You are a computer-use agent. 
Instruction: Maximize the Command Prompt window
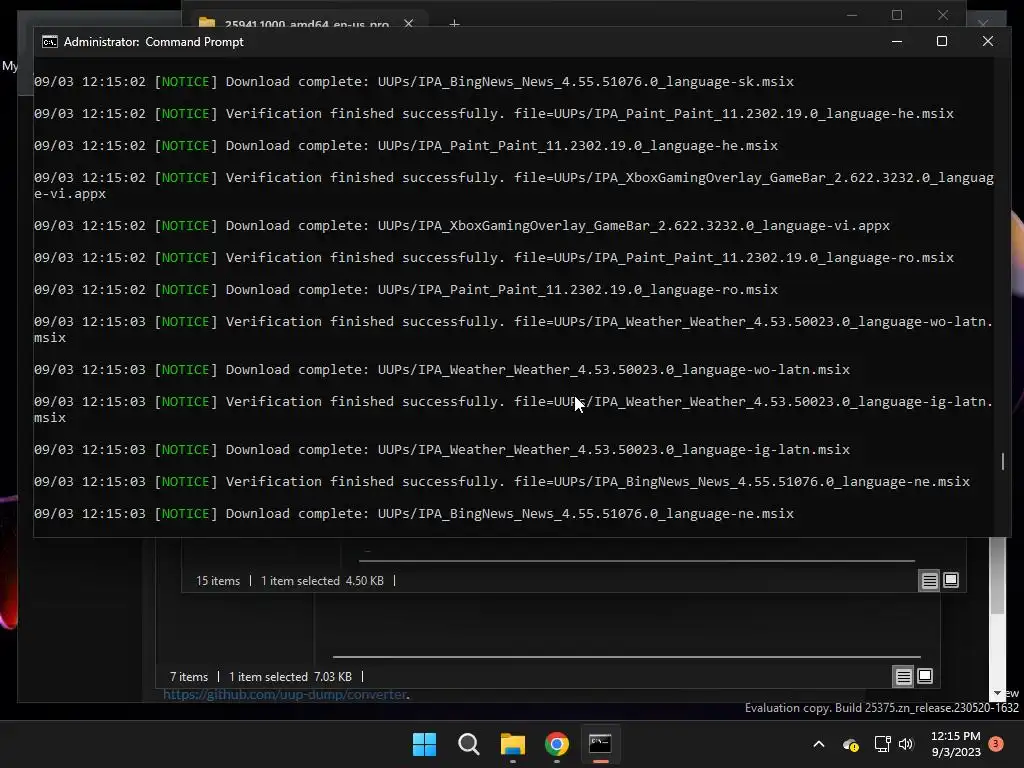(x=942, y=41)
